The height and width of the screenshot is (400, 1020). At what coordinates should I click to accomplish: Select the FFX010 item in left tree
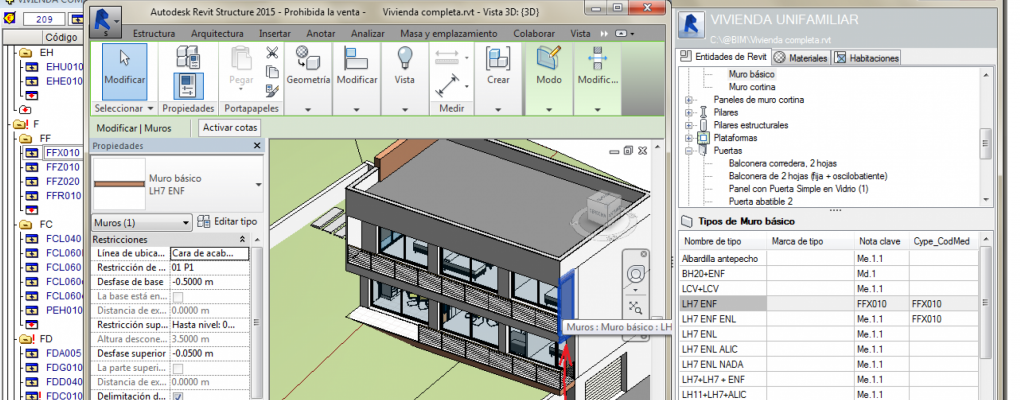(62, 153)
